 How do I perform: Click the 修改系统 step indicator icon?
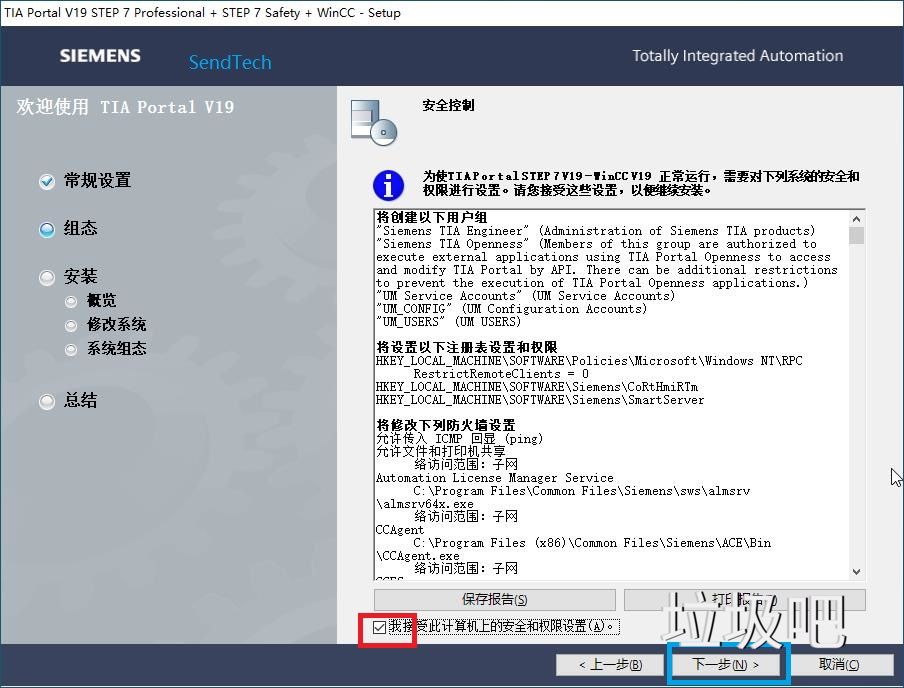pos(71,325)
